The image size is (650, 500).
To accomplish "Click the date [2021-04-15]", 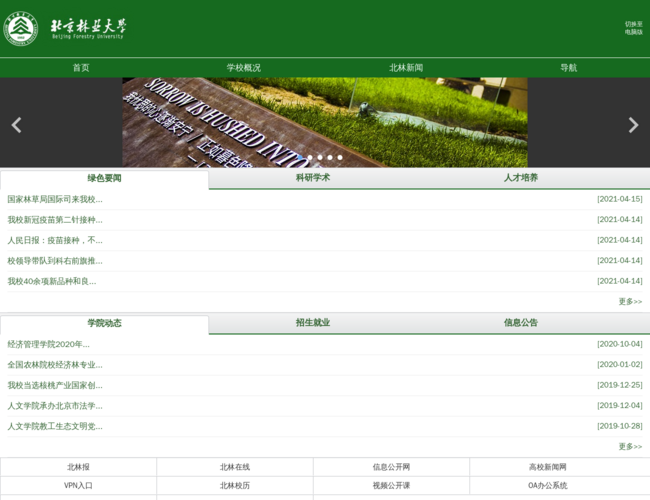I will click(620, 199).
